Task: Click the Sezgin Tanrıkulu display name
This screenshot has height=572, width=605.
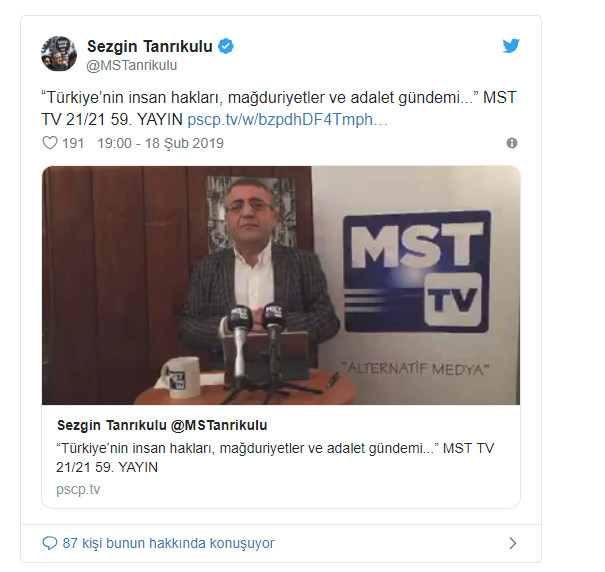Action: point(150,46)
